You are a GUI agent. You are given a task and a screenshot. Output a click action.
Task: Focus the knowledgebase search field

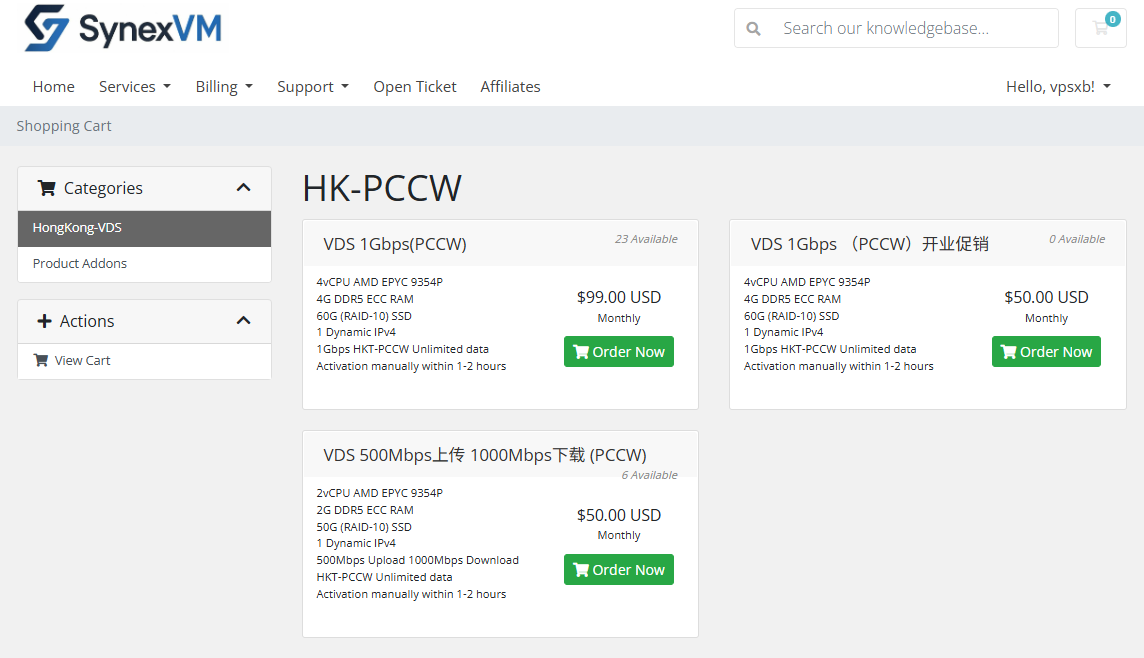point(896,28)
